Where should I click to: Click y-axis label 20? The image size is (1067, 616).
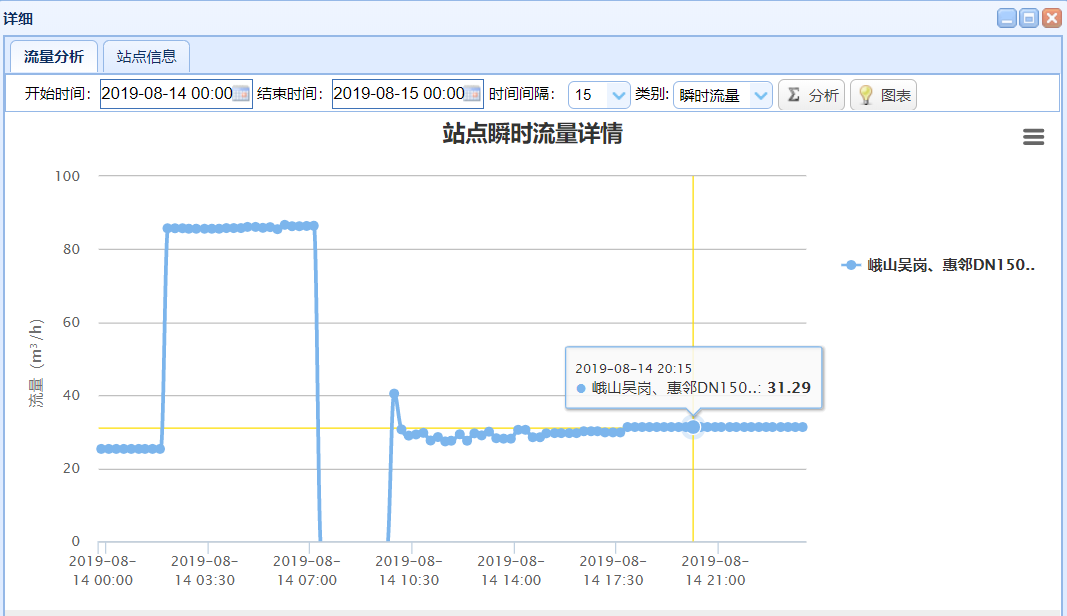71,468
